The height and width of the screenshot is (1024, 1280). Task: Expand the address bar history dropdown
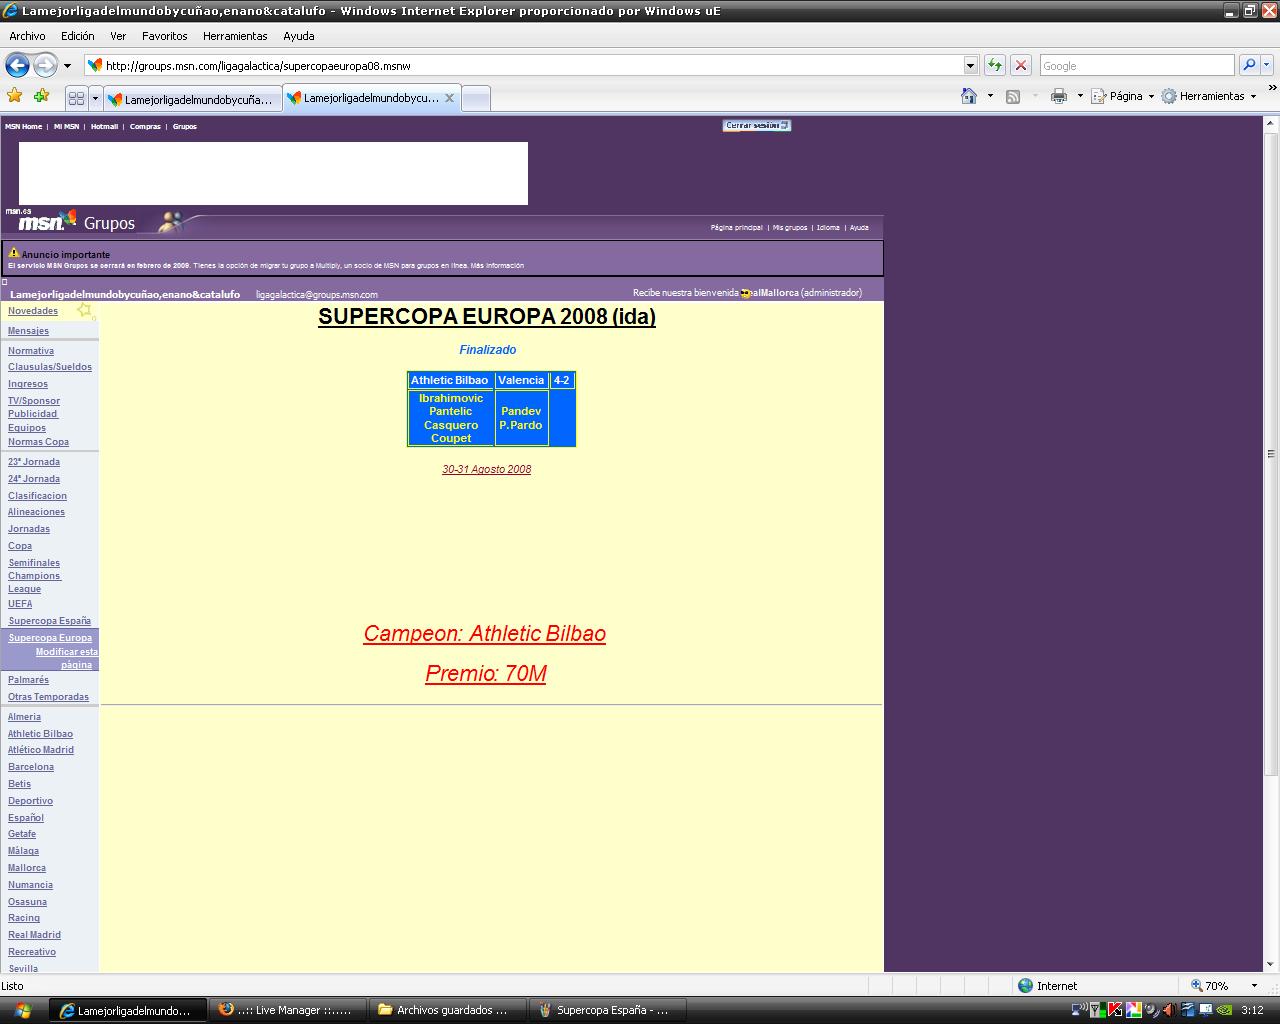tap(970, 65)
